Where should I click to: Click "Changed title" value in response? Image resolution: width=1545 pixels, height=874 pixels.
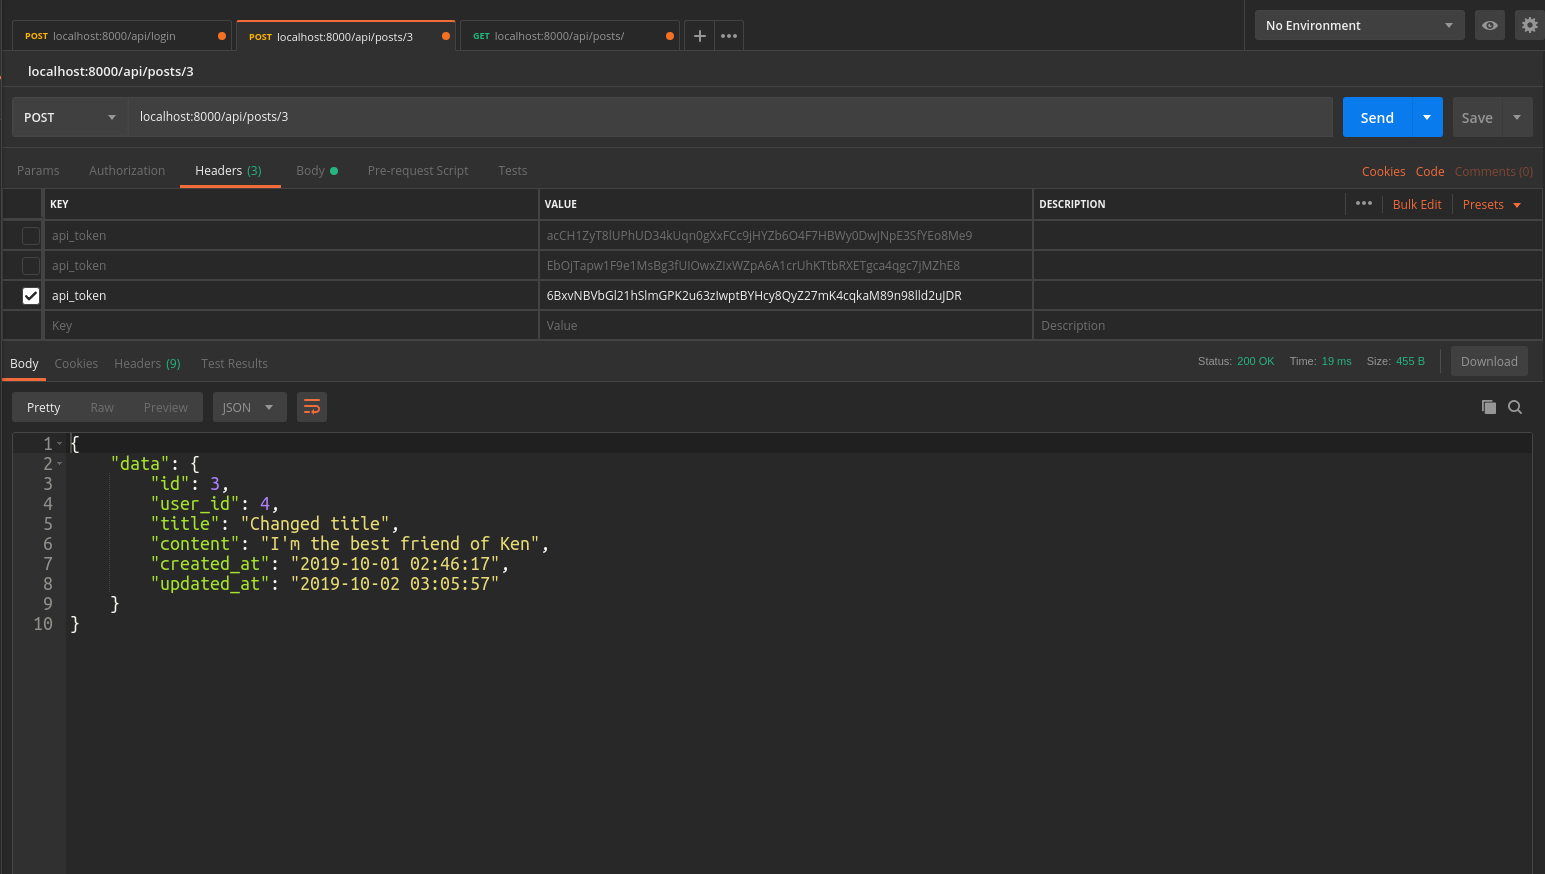(315, 524)
